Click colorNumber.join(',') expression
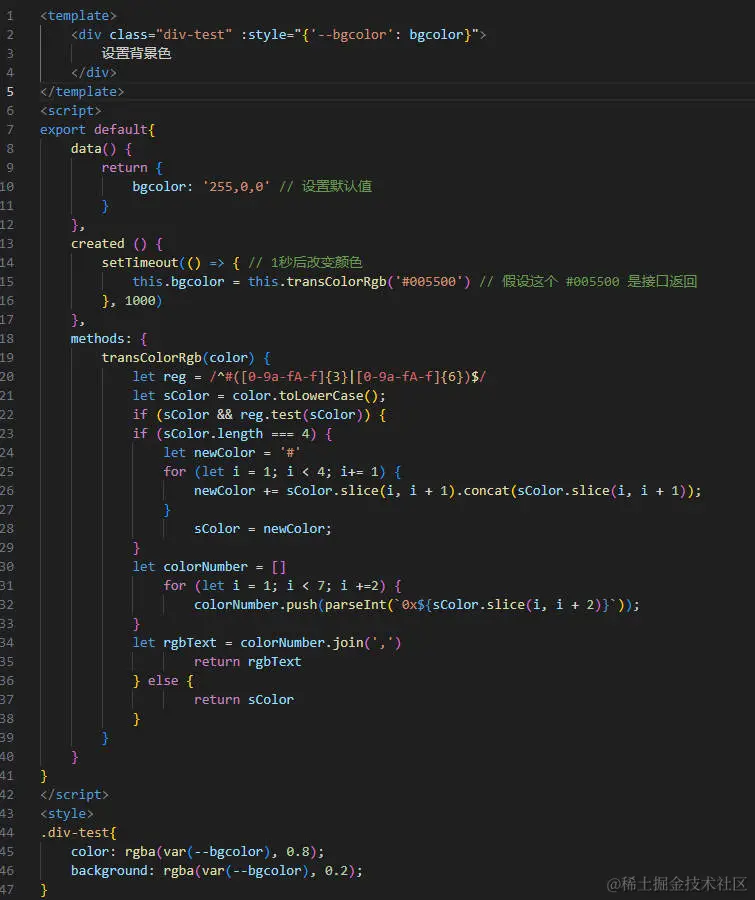Image resolution: width=755 pixels, height=900 pixels. point(320,642)
